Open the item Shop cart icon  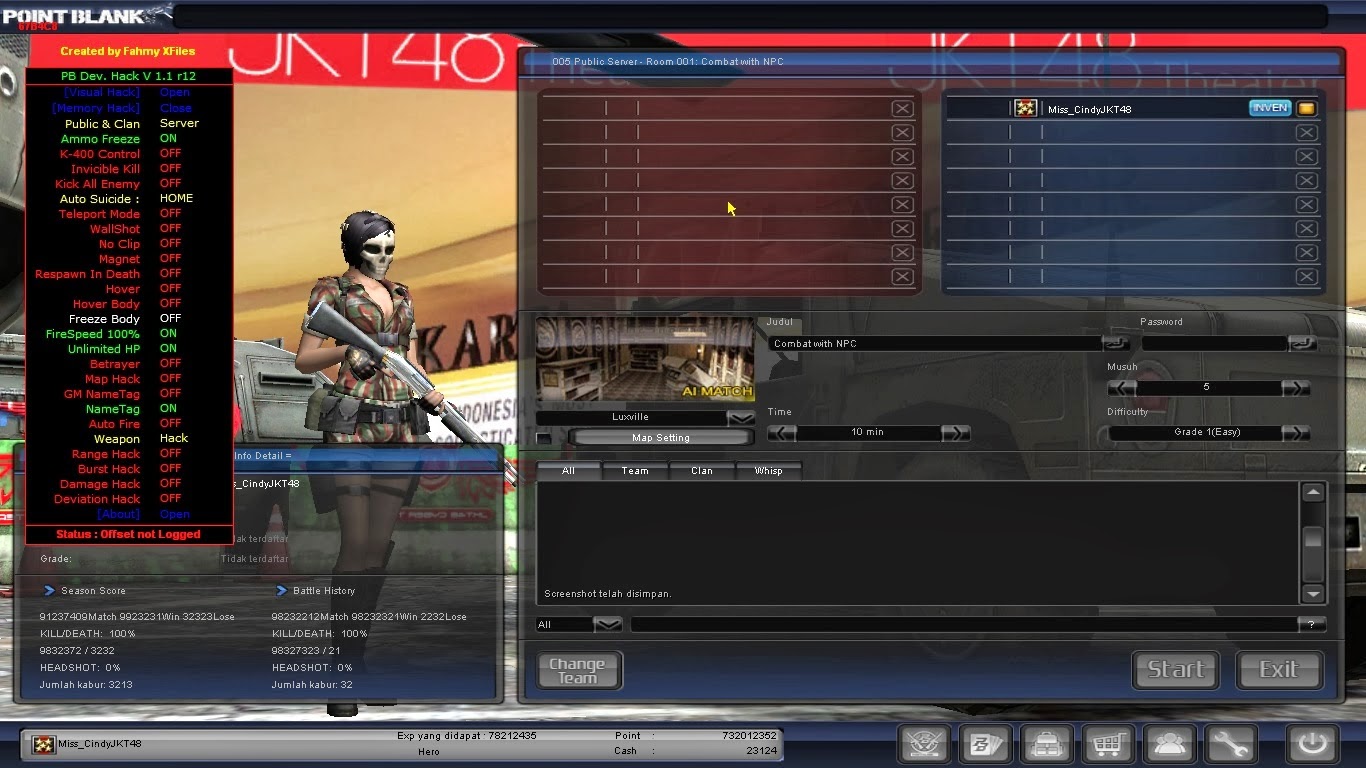click(x=1108, y=744)
